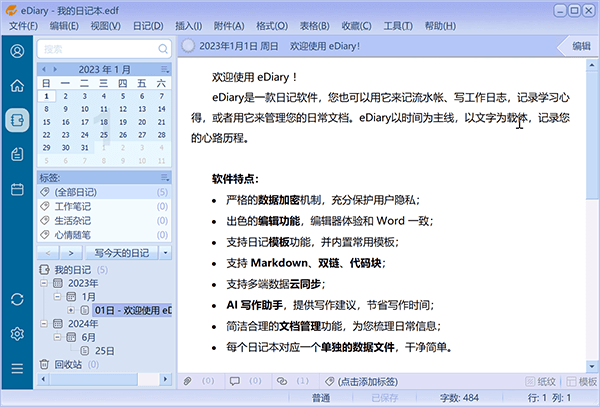600x407 pixels.
Task: Go to previous month in calendar
Action: 44,69
